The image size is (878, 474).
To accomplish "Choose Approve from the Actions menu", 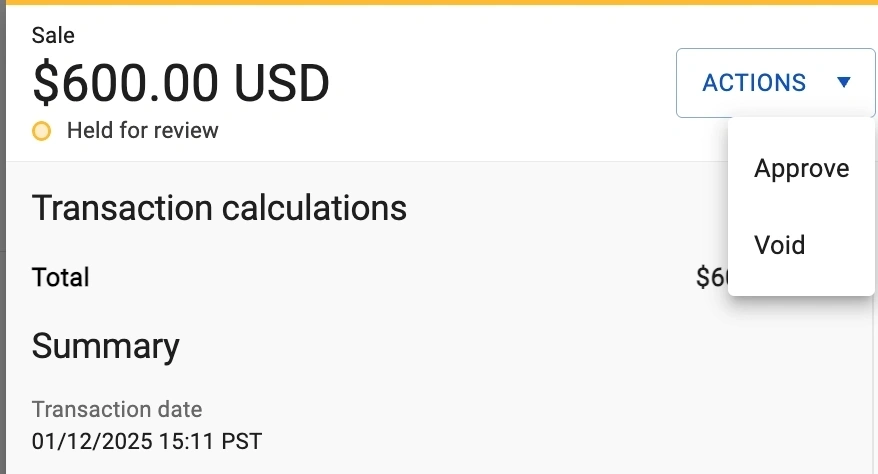I will point(801,169).
